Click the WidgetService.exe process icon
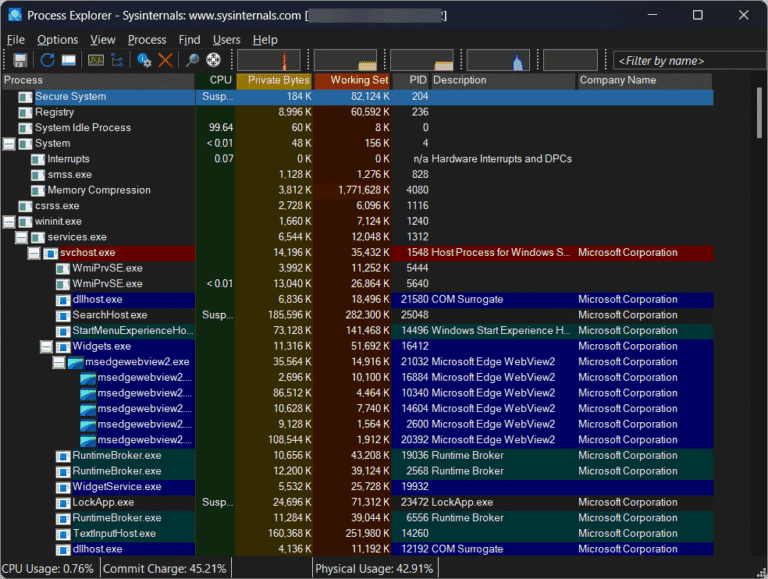The height and width of the screenshot is (579, 768). 63,487
